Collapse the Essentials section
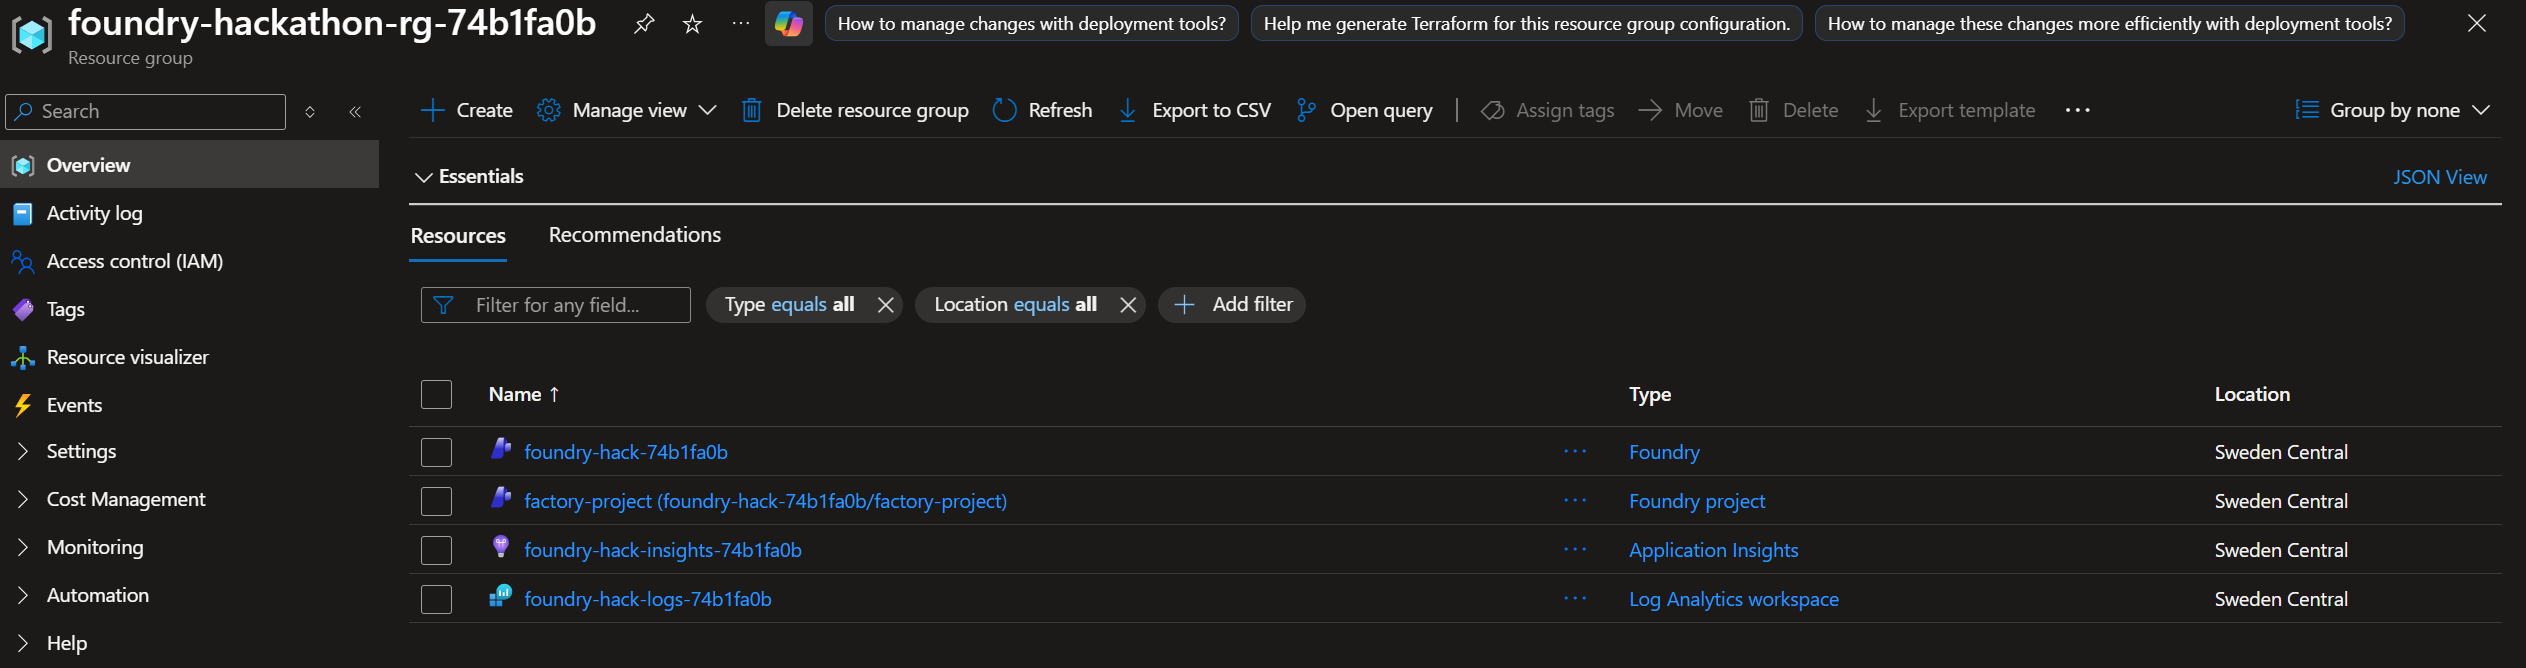Screen dimensions: 2526x668 [469, 176]
